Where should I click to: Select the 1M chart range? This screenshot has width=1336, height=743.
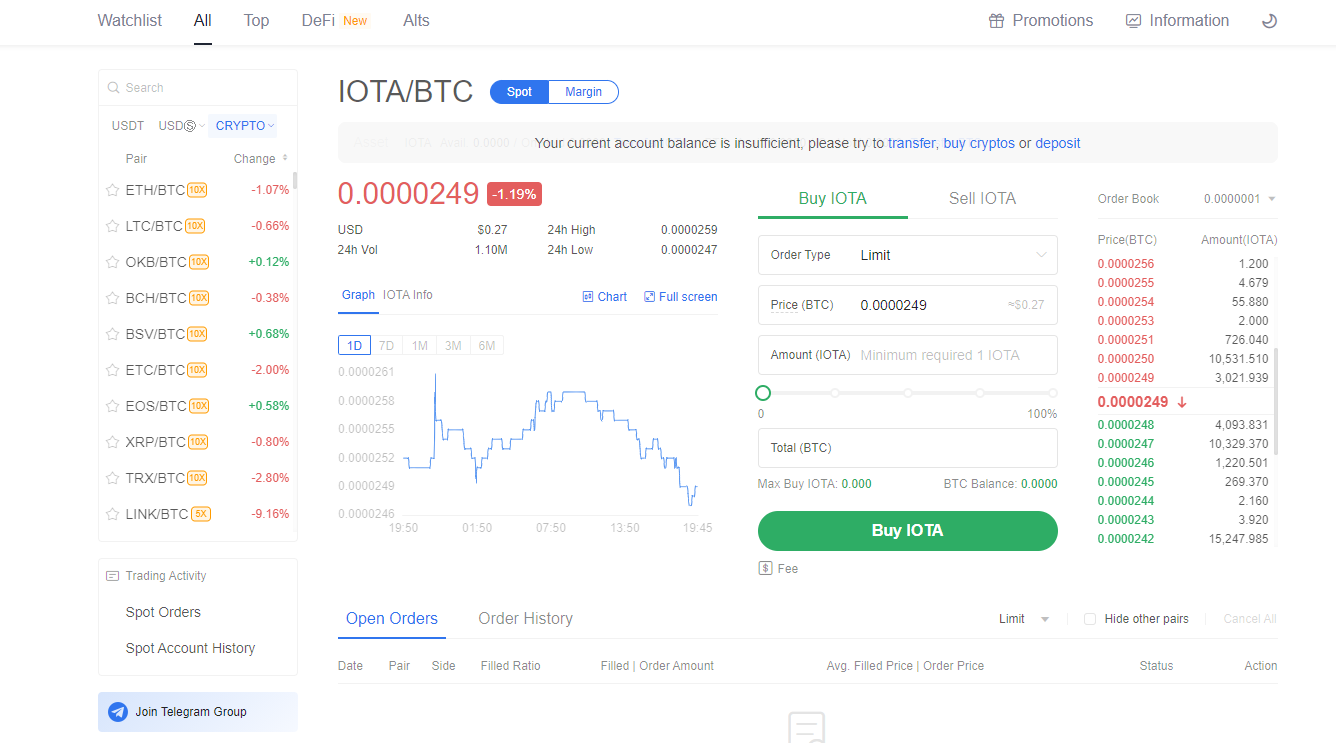coord(420,346)
